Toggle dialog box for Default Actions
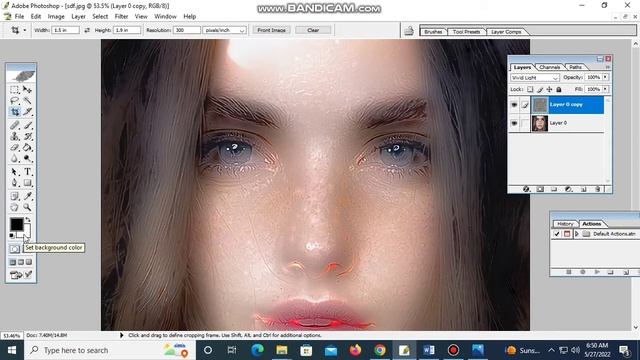Viewport: 640px width, 360px height. pos(567,234)
